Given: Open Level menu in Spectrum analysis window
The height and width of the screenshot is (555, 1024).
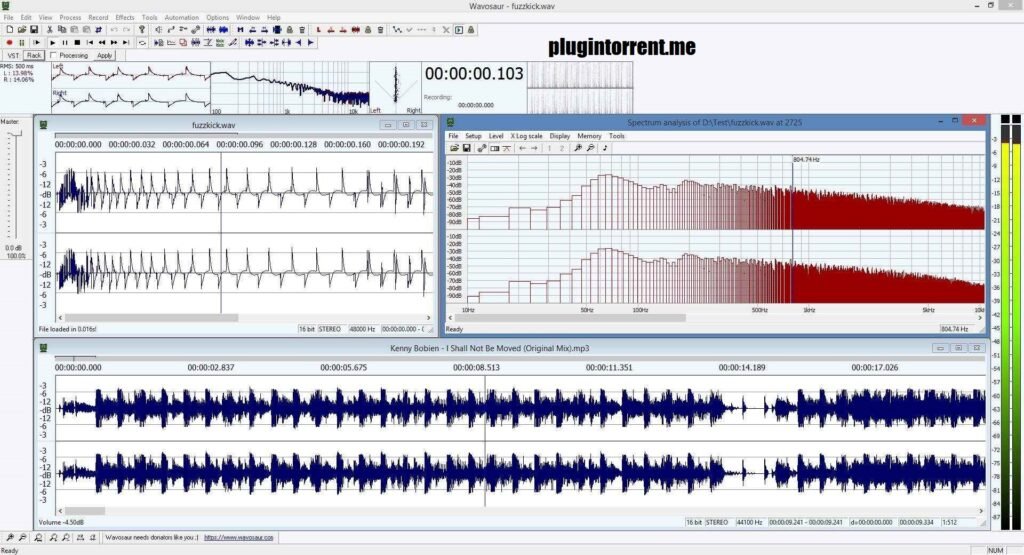Looking at the screenshot, I should [x=496, y=136].
